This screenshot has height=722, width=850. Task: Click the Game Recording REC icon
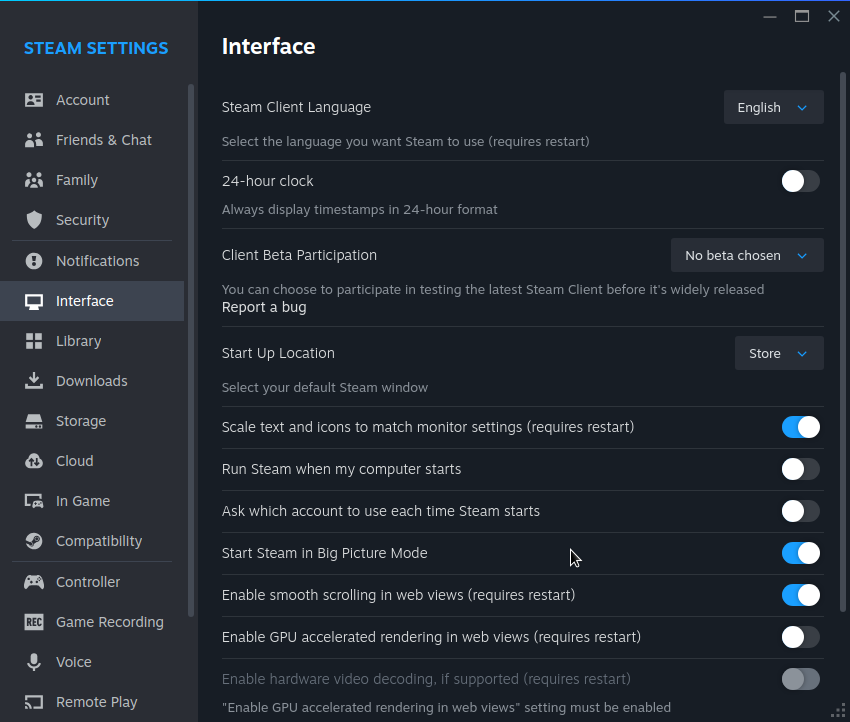[34, 622]
